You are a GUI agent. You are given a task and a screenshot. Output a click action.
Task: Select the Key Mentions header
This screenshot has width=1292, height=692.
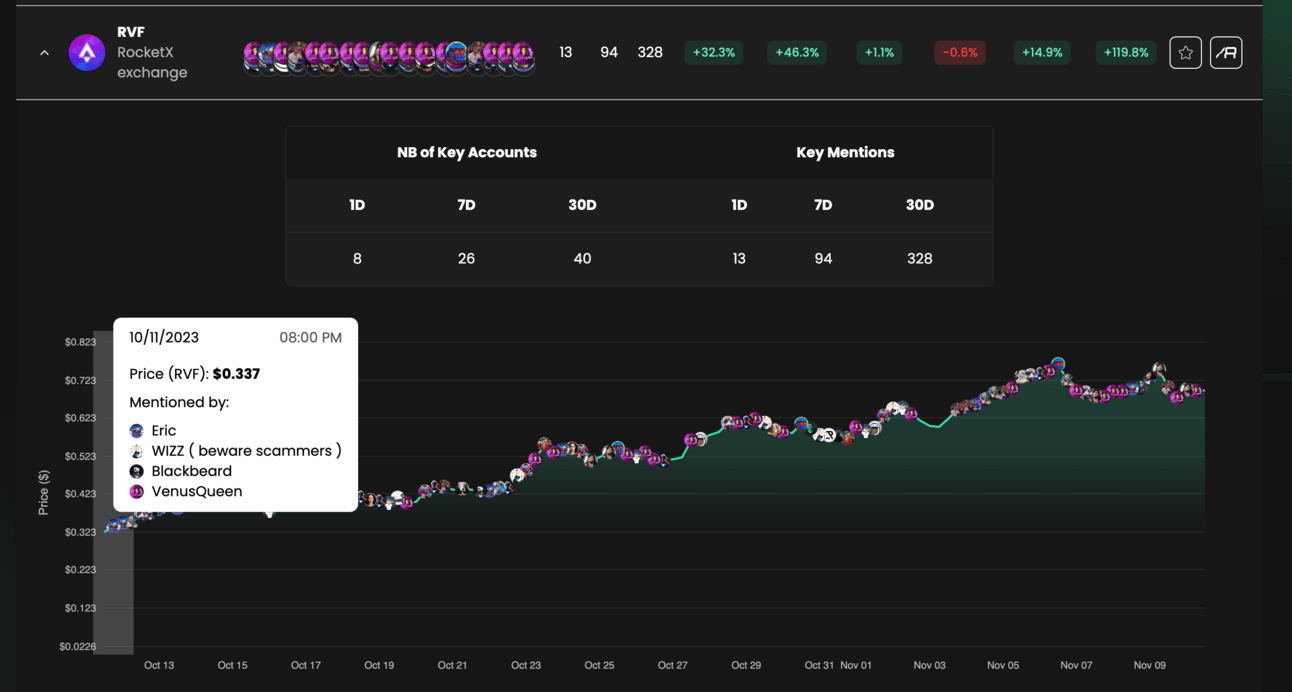coord(845,153)
